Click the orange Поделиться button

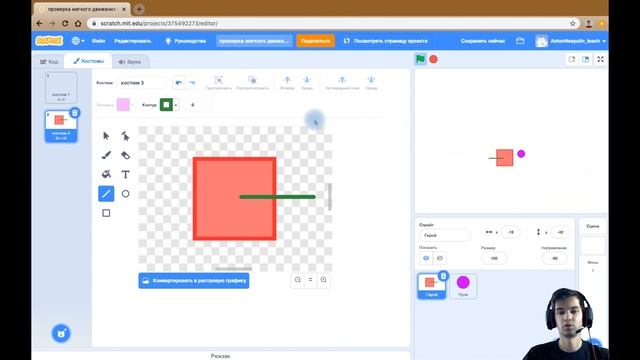[x=316, y=41]
